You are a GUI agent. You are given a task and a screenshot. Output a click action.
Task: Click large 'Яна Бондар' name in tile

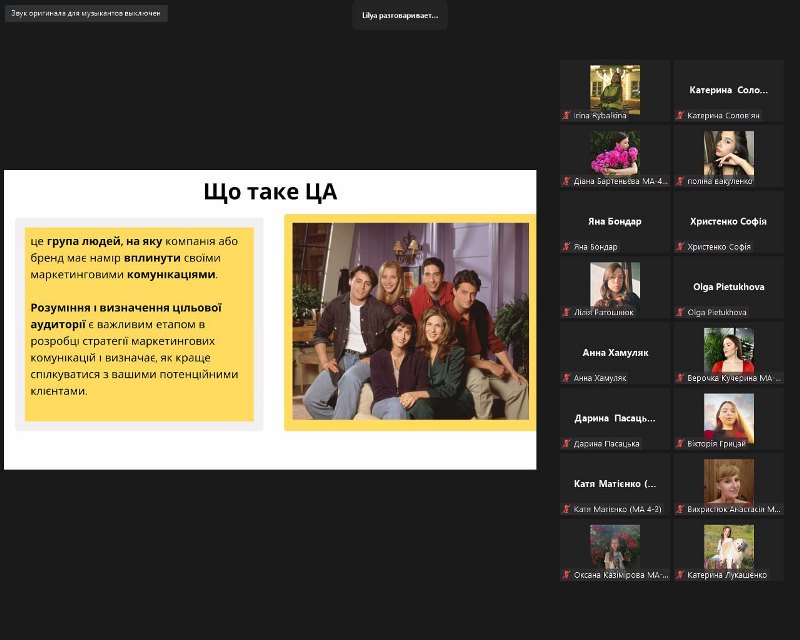[x=615, y=221]
